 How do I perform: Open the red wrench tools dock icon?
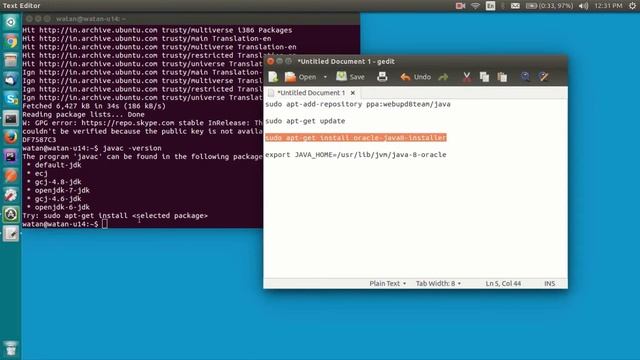coord(11,195)
